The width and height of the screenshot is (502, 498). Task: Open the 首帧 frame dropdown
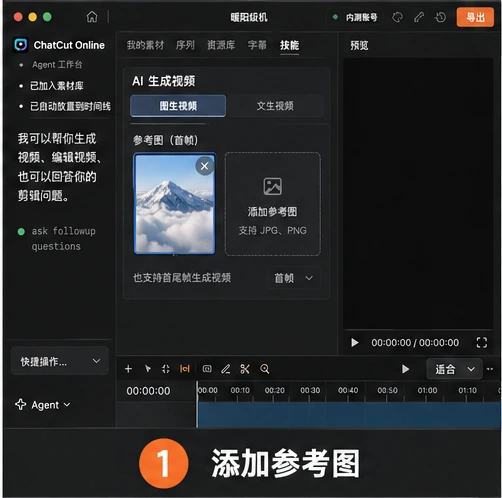click(x=294, y=278)
